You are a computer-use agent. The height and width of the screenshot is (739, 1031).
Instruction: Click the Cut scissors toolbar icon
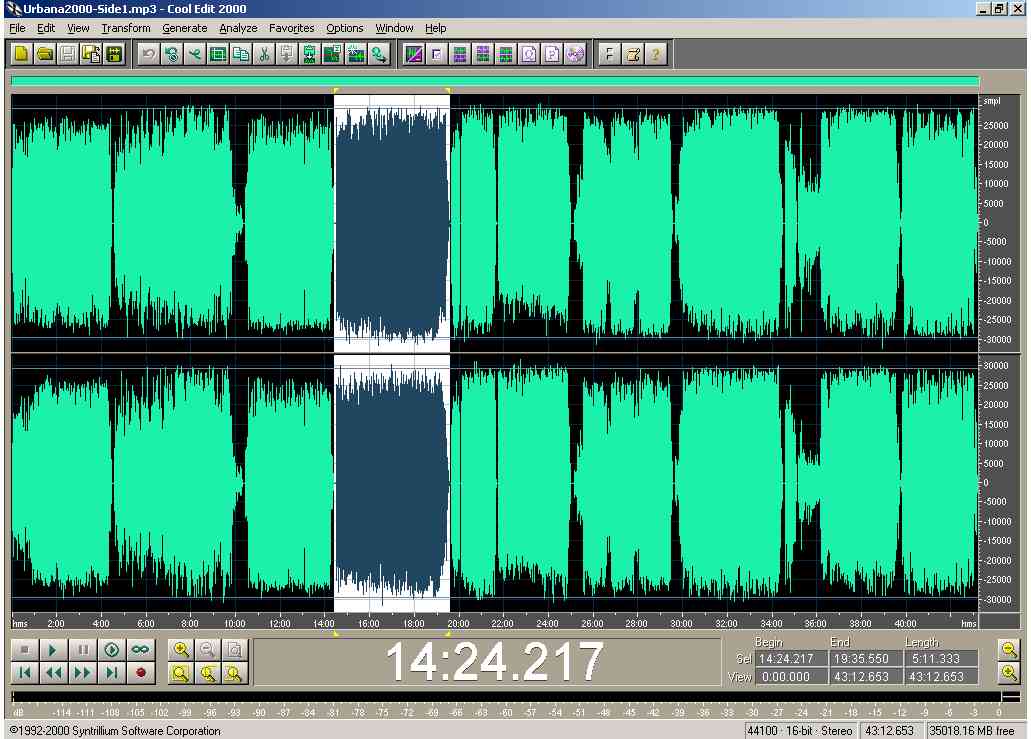[x=265, y=54]
